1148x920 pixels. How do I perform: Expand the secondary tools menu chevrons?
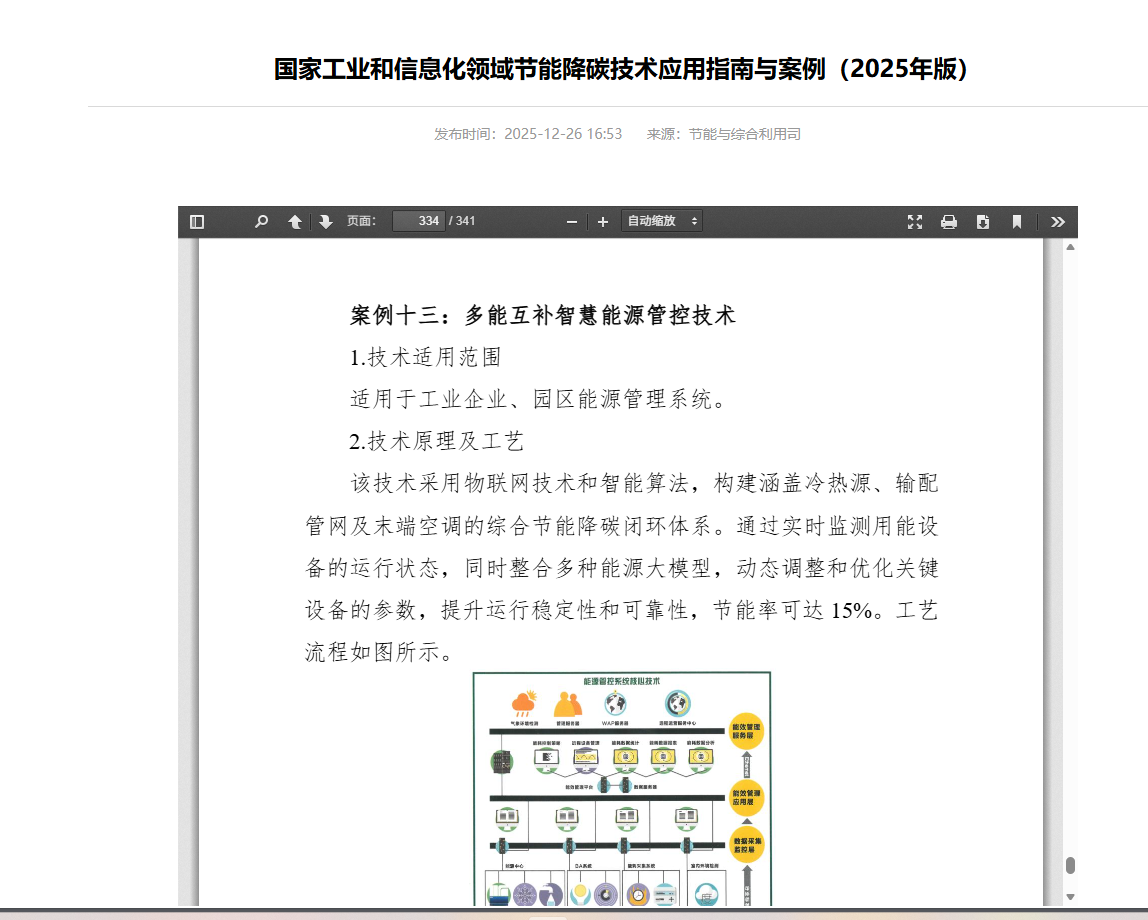(x=1058, y=222)
